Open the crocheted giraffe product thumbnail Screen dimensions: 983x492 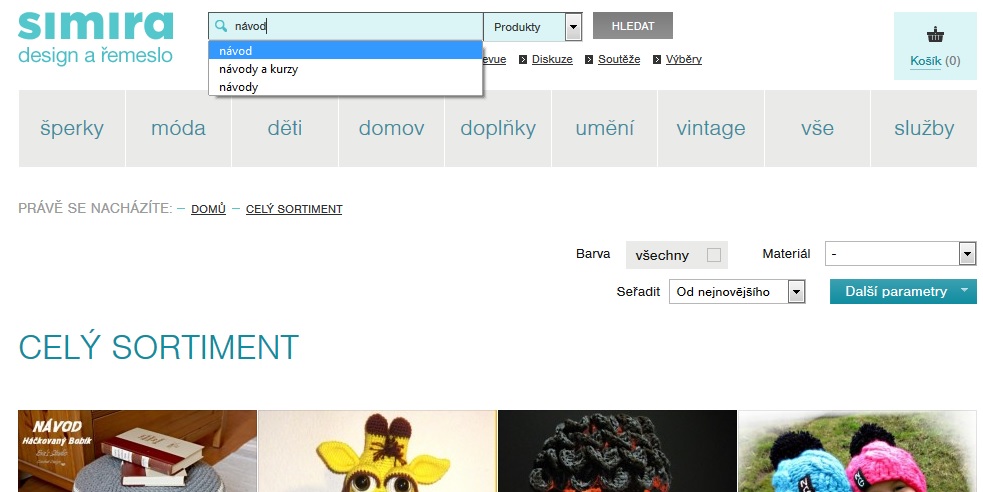point(377,451)
